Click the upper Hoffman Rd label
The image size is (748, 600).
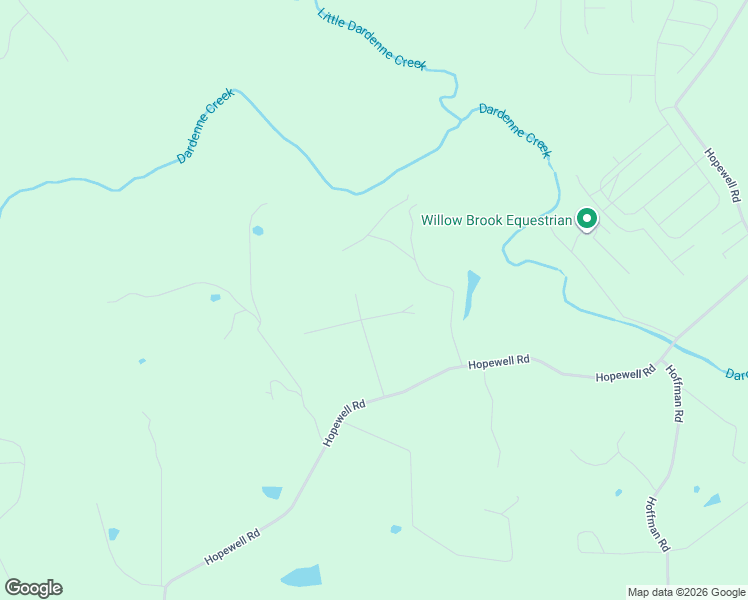pyautogui.click(x=675, y=393)
